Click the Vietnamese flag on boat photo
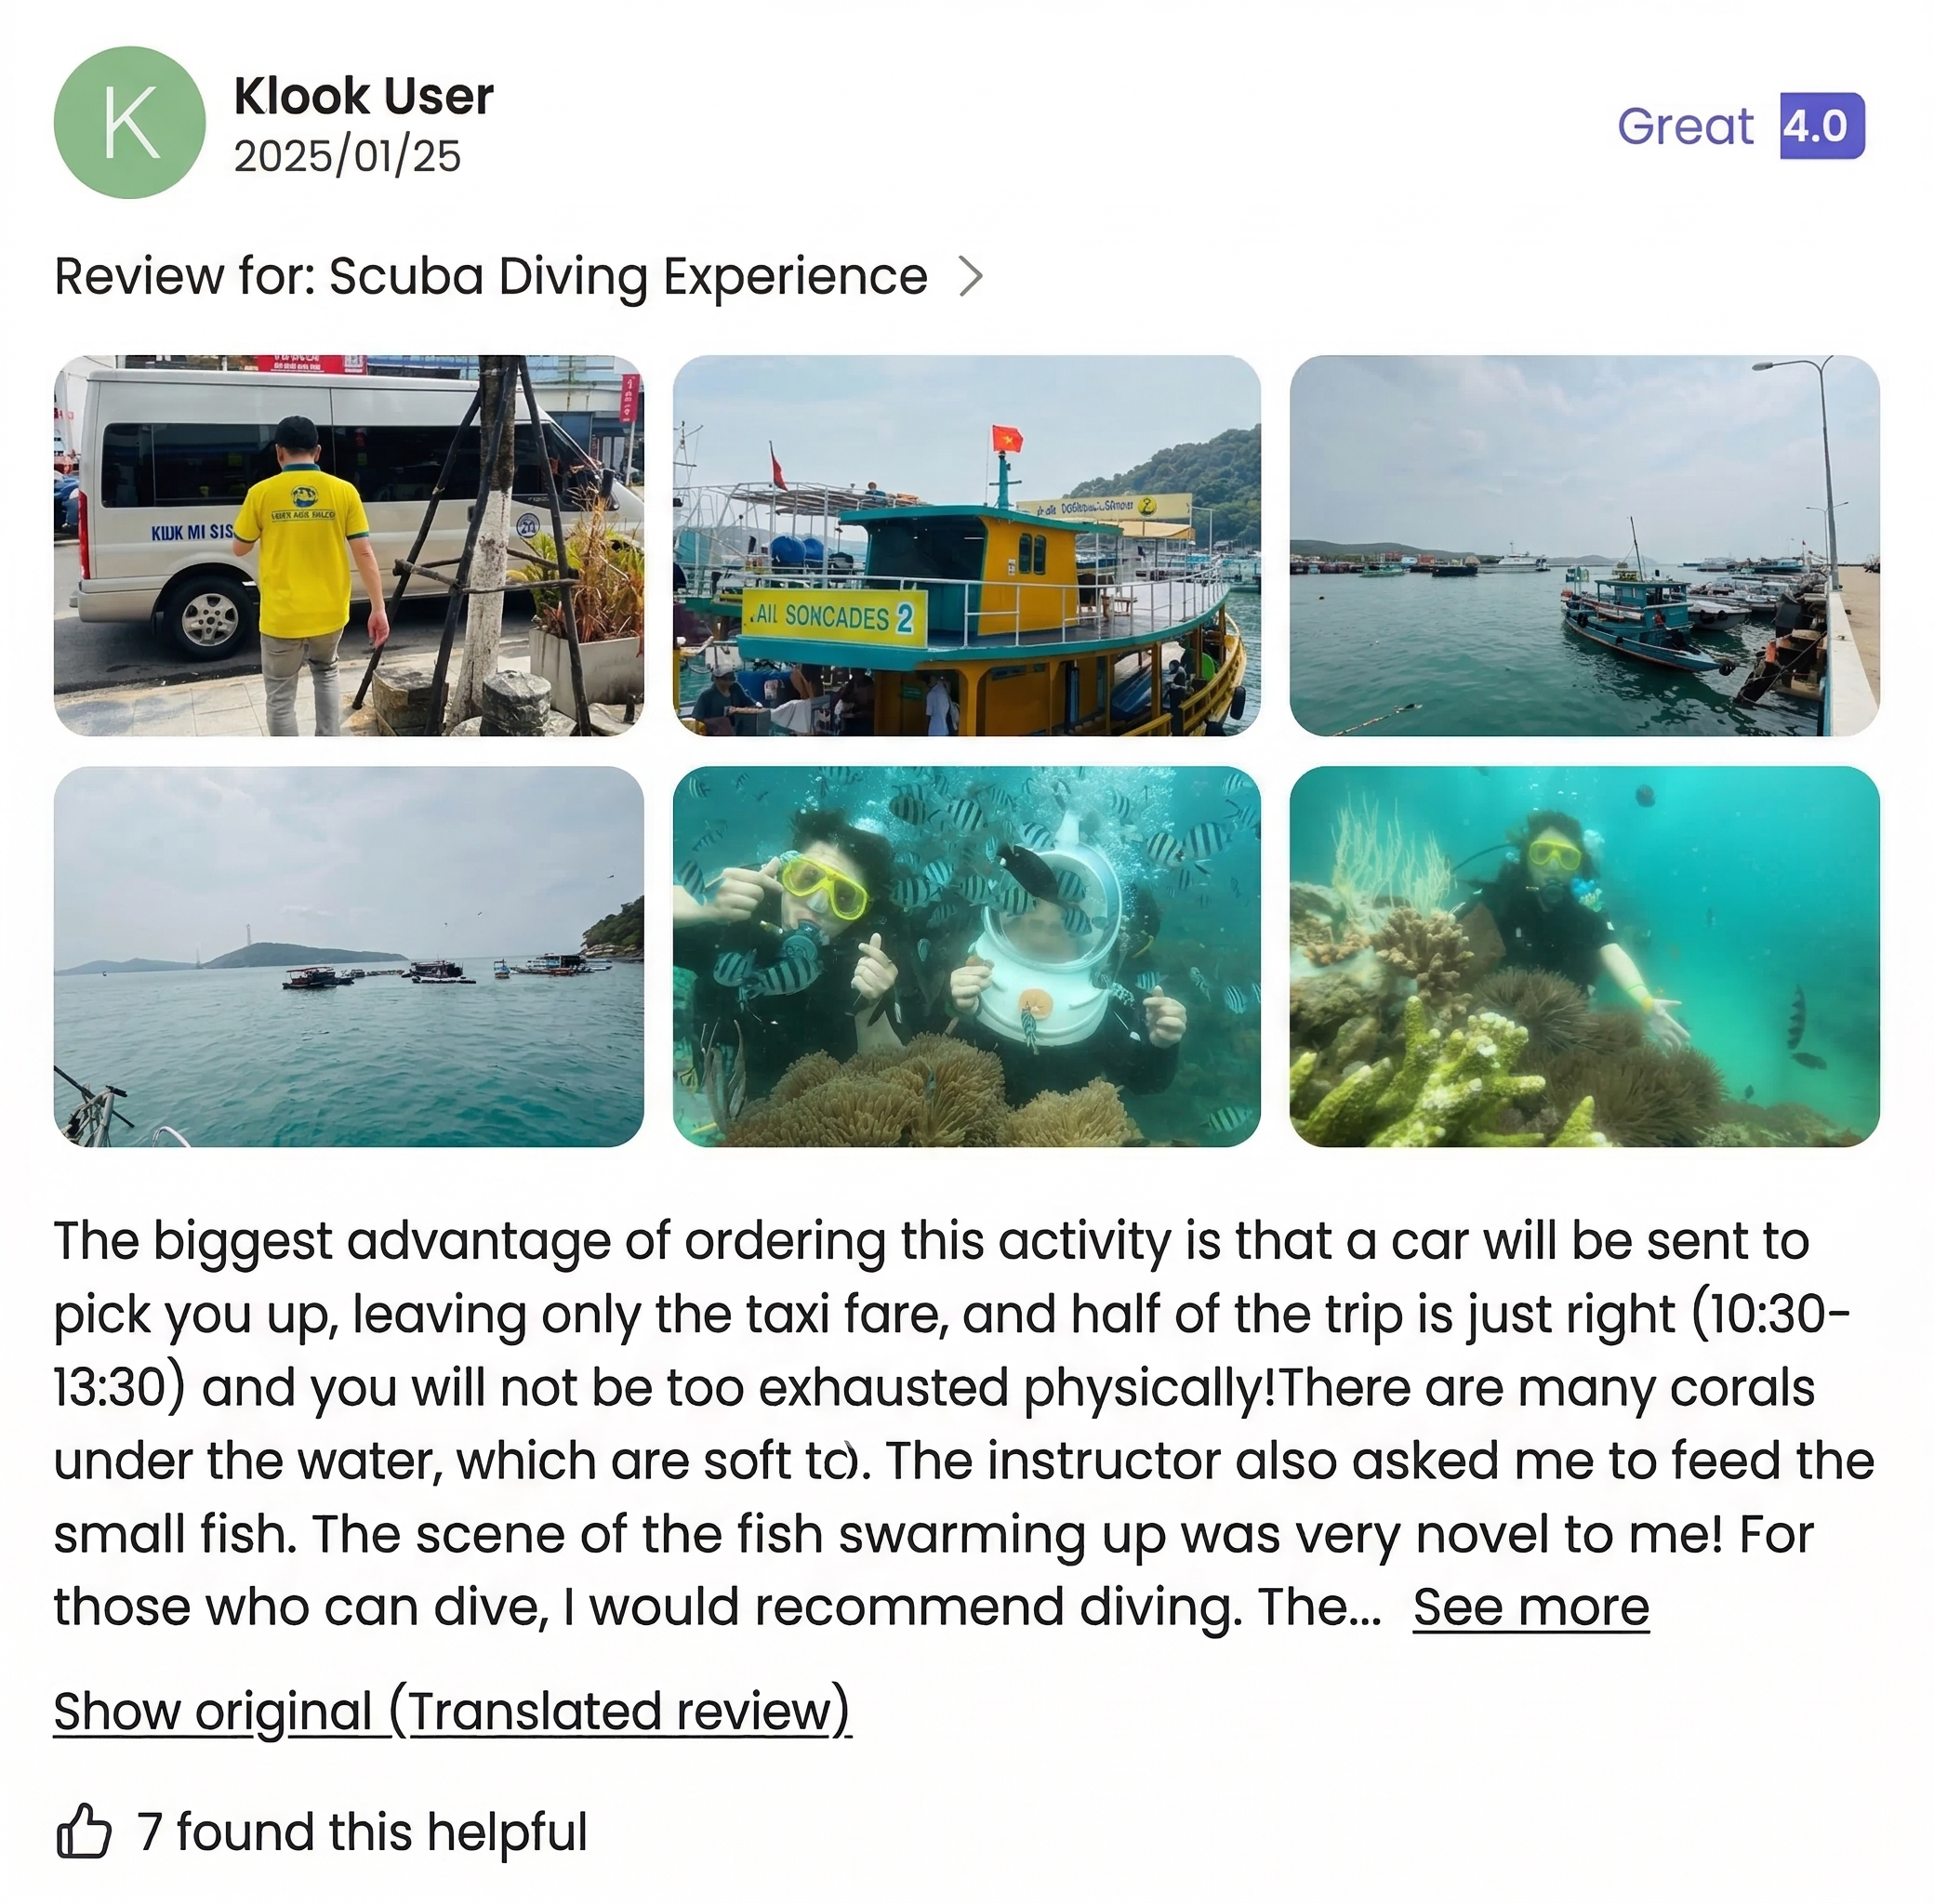Viewport: 1934px width, 1904px height. pyautogui.click(x=1007, y=438)
